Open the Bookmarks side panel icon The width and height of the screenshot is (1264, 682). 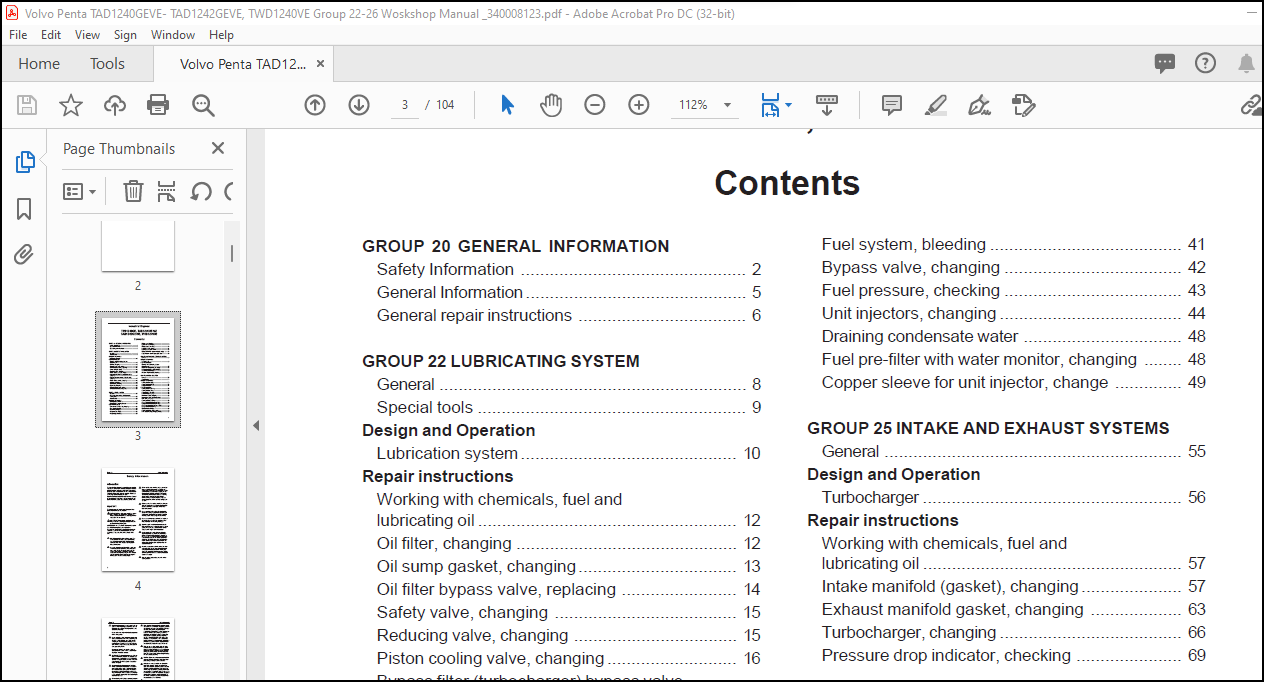tap(24, 208)
